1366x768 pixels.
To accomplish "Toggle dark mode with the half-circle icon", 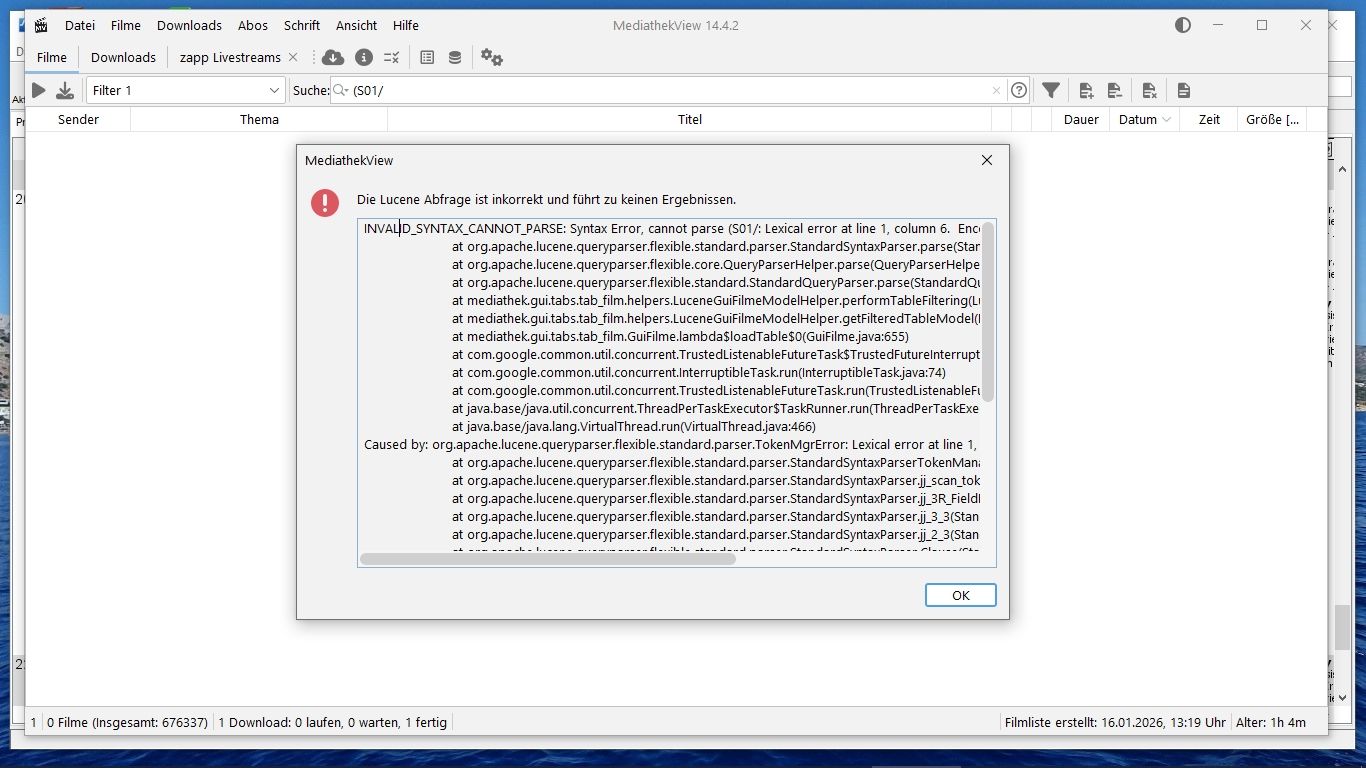I will [1183, 25].
